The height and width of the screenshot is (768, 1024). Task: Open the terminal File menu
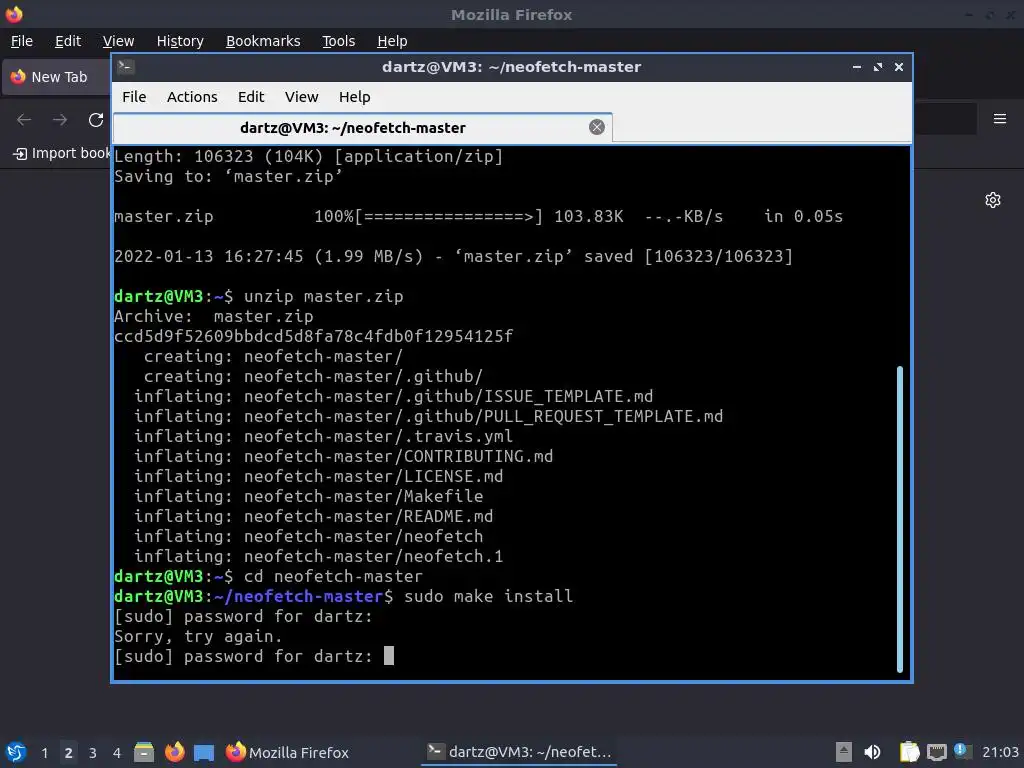tap(134, 97)
